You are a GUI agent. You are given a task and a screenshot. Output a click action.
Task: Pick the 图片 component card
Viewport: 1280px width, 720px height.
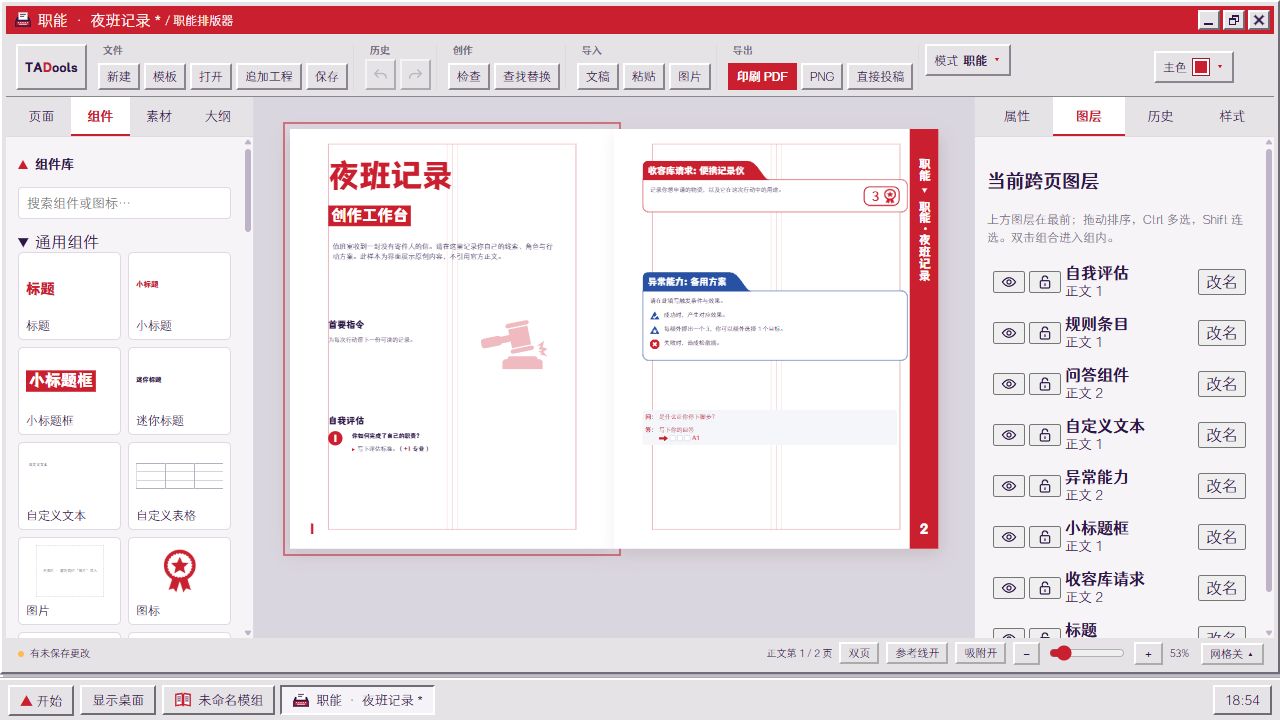[69, 580]
